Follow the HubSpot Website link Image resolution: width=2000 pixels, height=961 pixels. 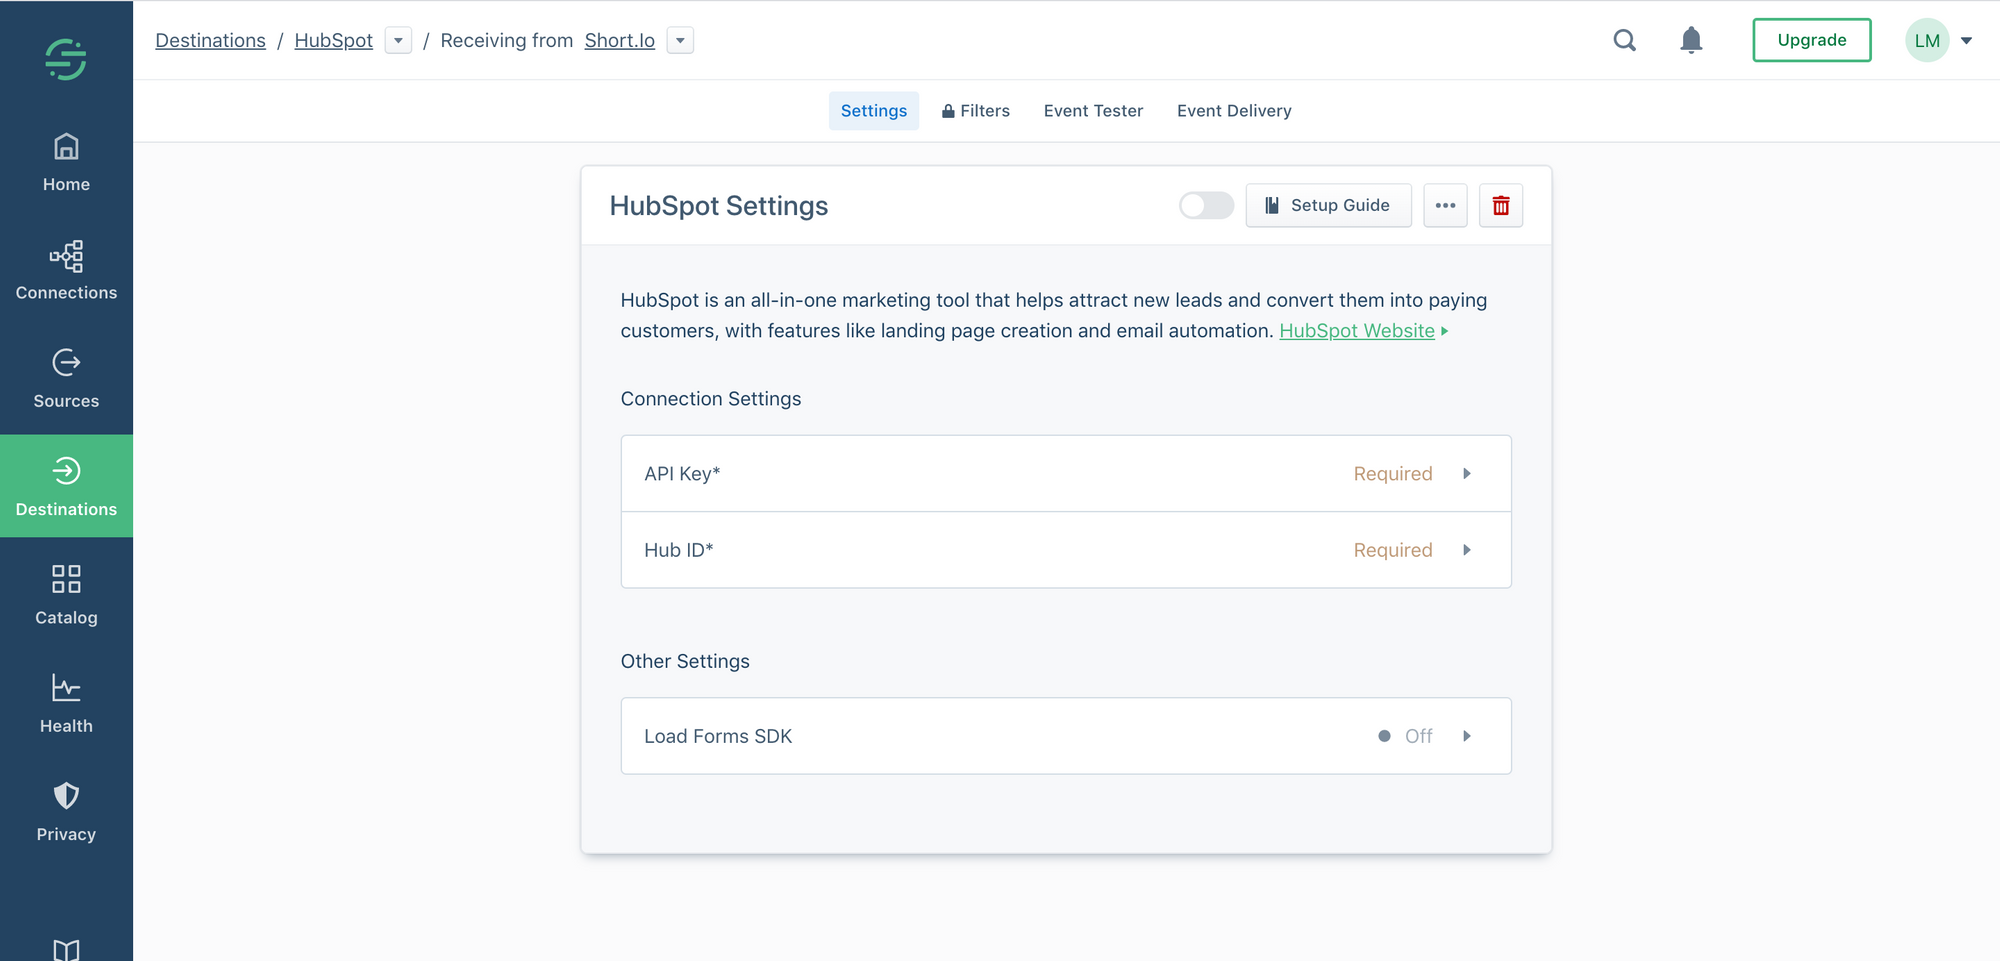click(x=1357, y=330)
